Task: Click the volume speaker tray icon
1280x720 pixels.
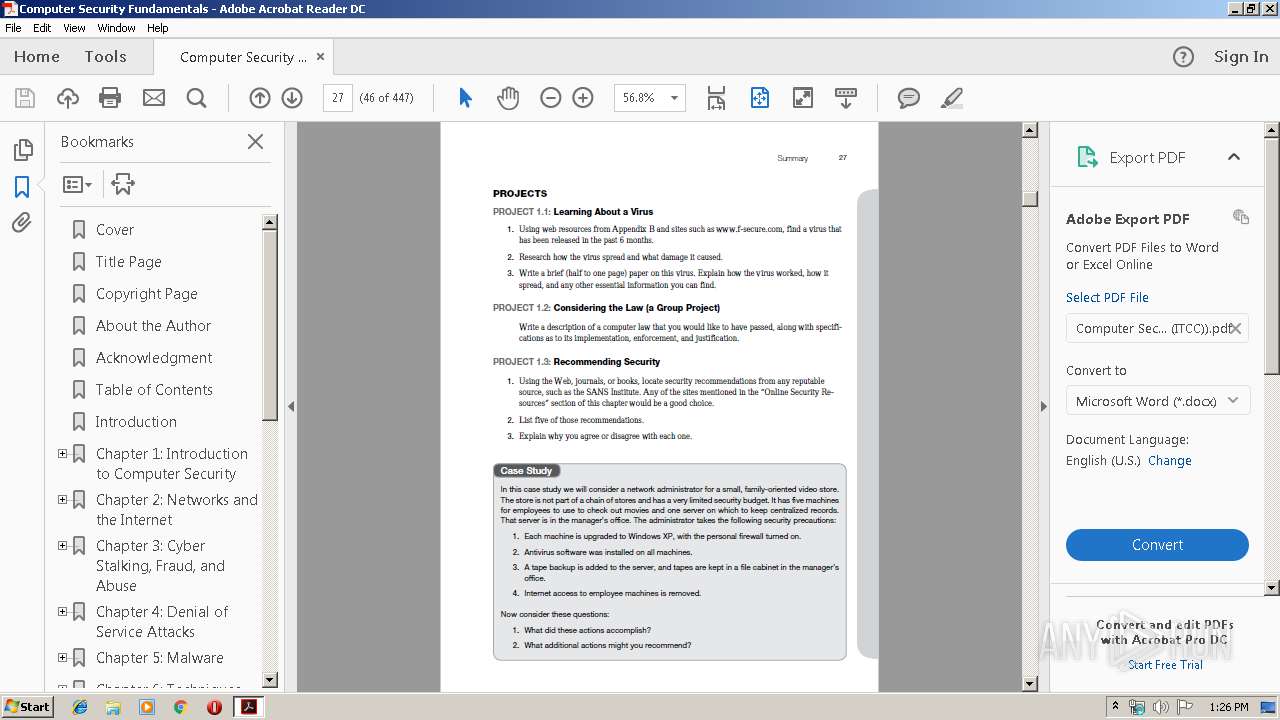Action: point(1160,707)
